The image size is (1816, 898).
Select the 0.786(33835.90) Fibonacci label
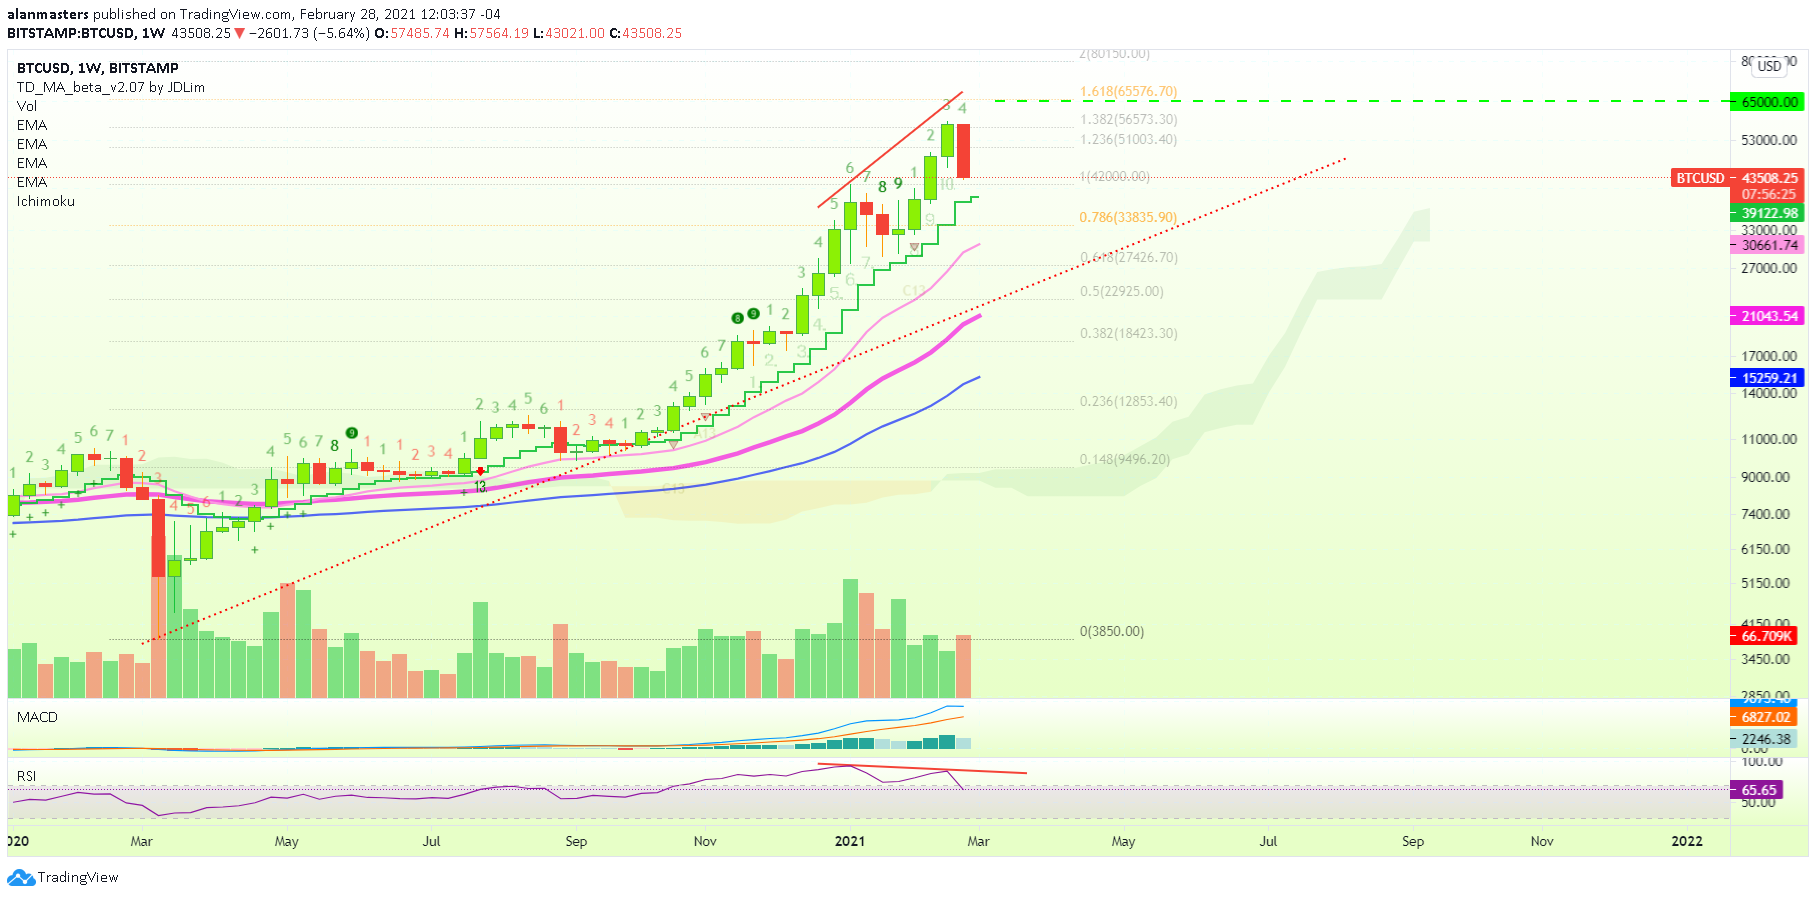(x=1129, y=217)
